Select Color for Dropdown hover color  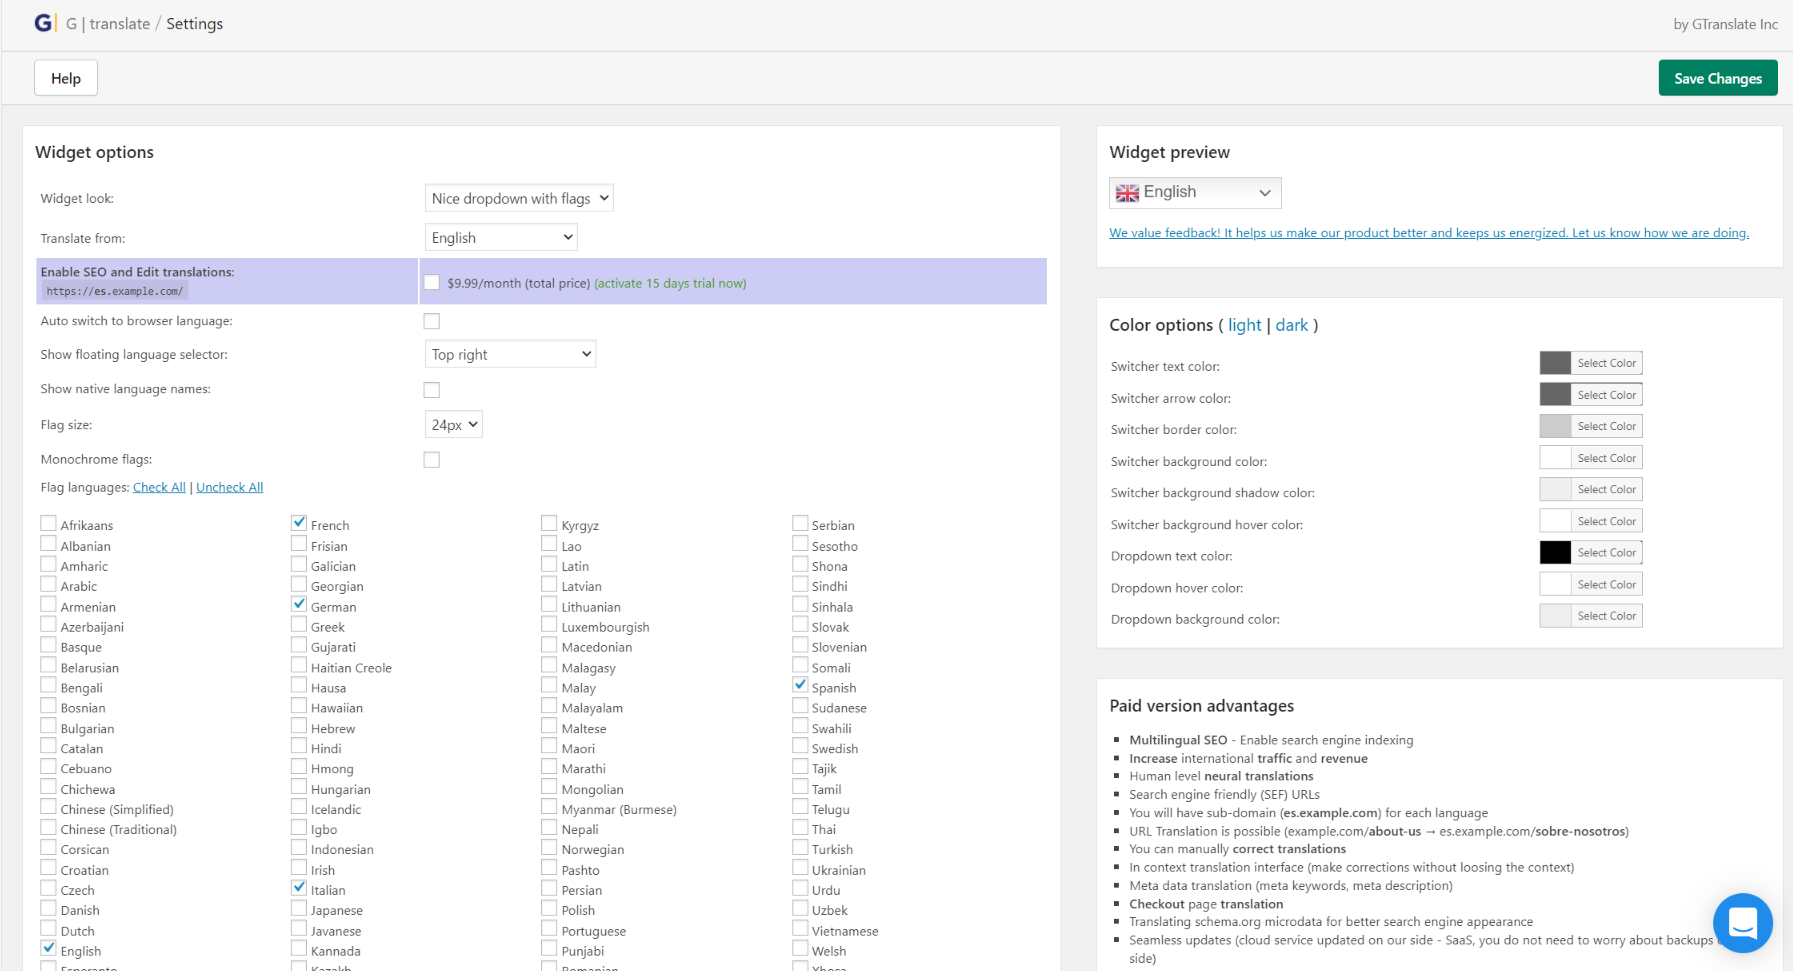(x=1606, y=584)
